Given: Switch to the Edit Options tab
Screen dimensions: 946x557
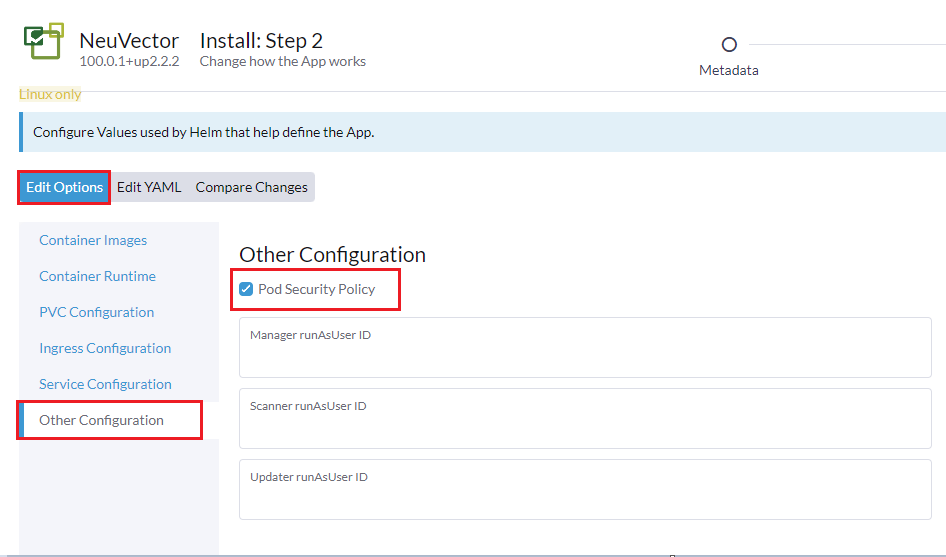Looking at the screenshot, I should (65, 187).
